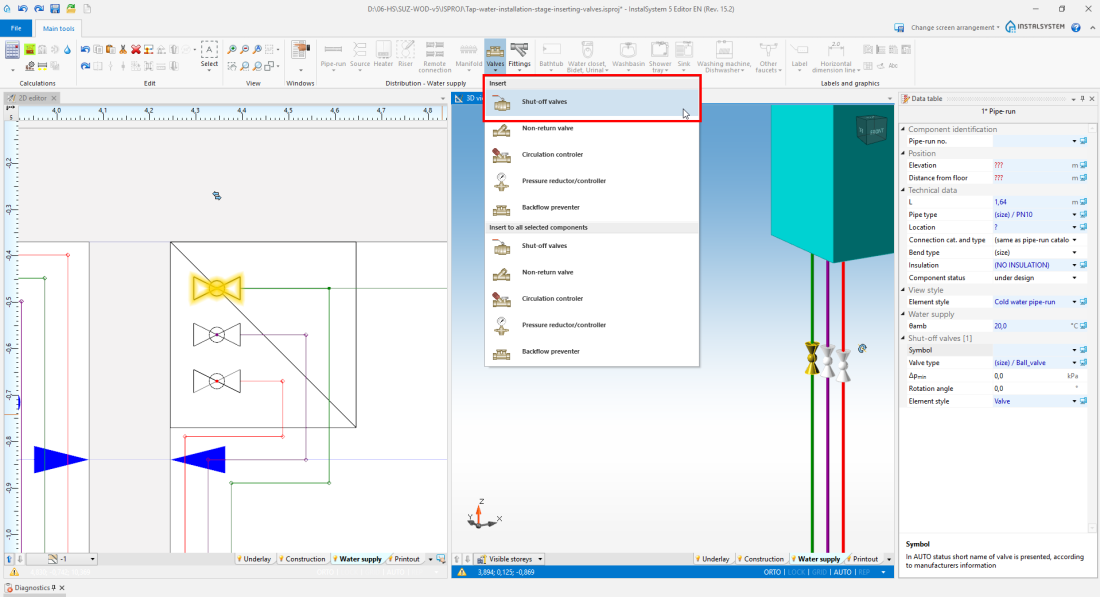1100x597 pixels.
Task: Open the Component status dropdown
Action: pyautogui.click(x=1074, y=277)
